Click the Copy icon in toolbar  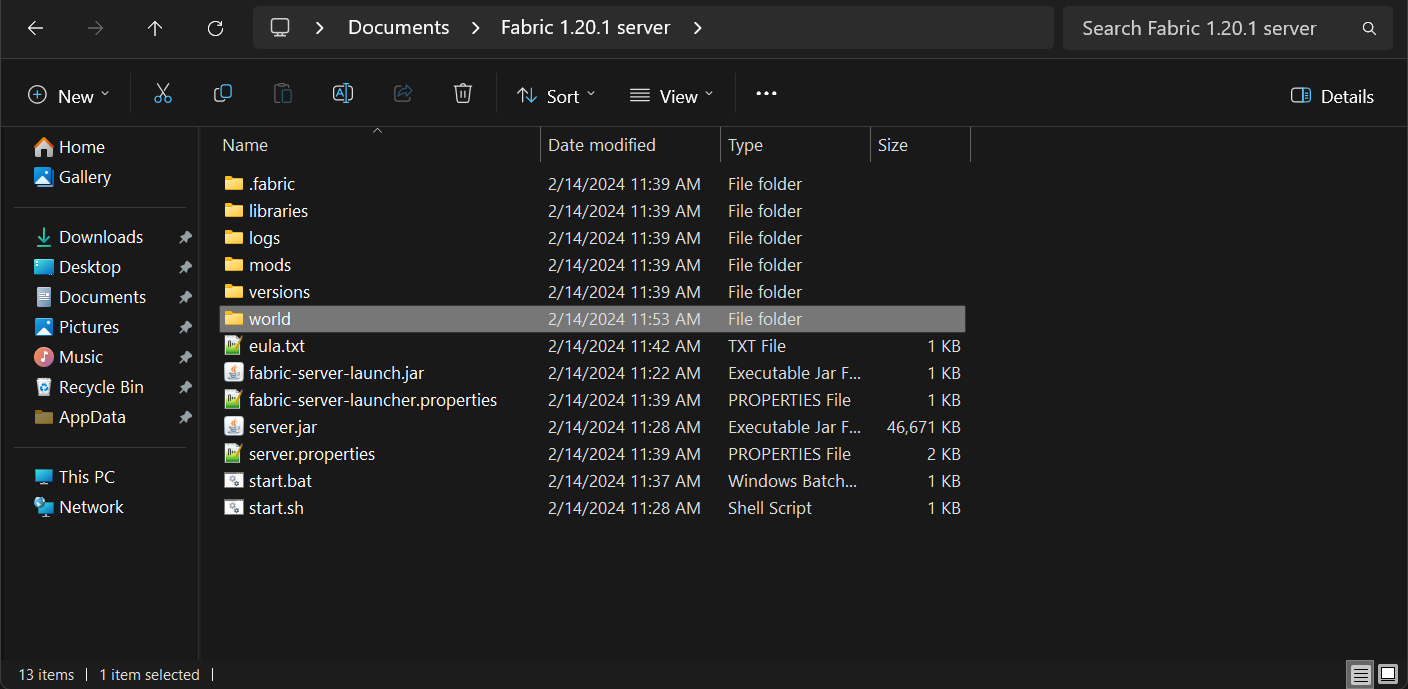tap(223, 94)
